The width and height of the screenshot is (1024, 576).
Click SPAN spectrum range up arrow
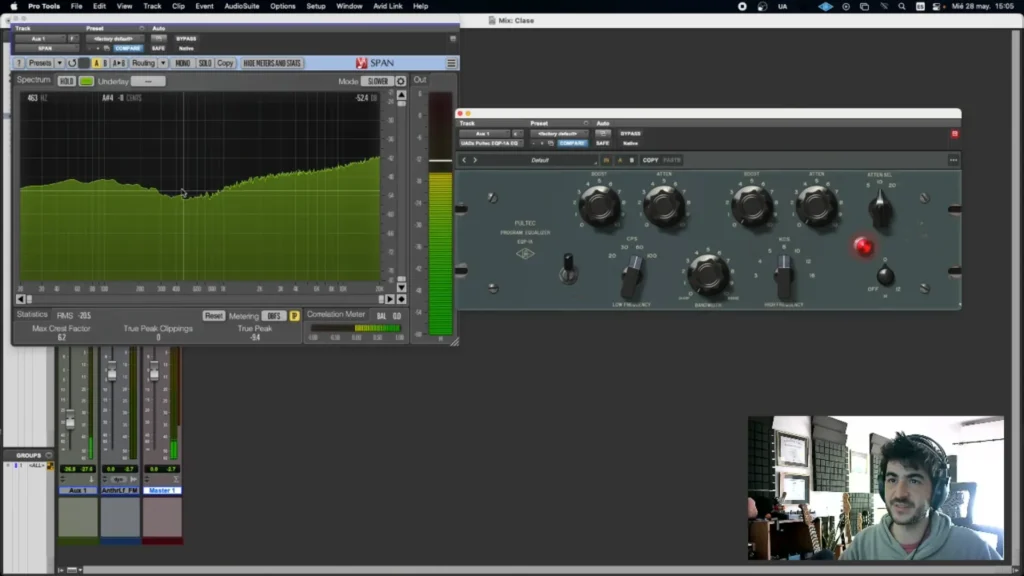(x=402, y=95)
